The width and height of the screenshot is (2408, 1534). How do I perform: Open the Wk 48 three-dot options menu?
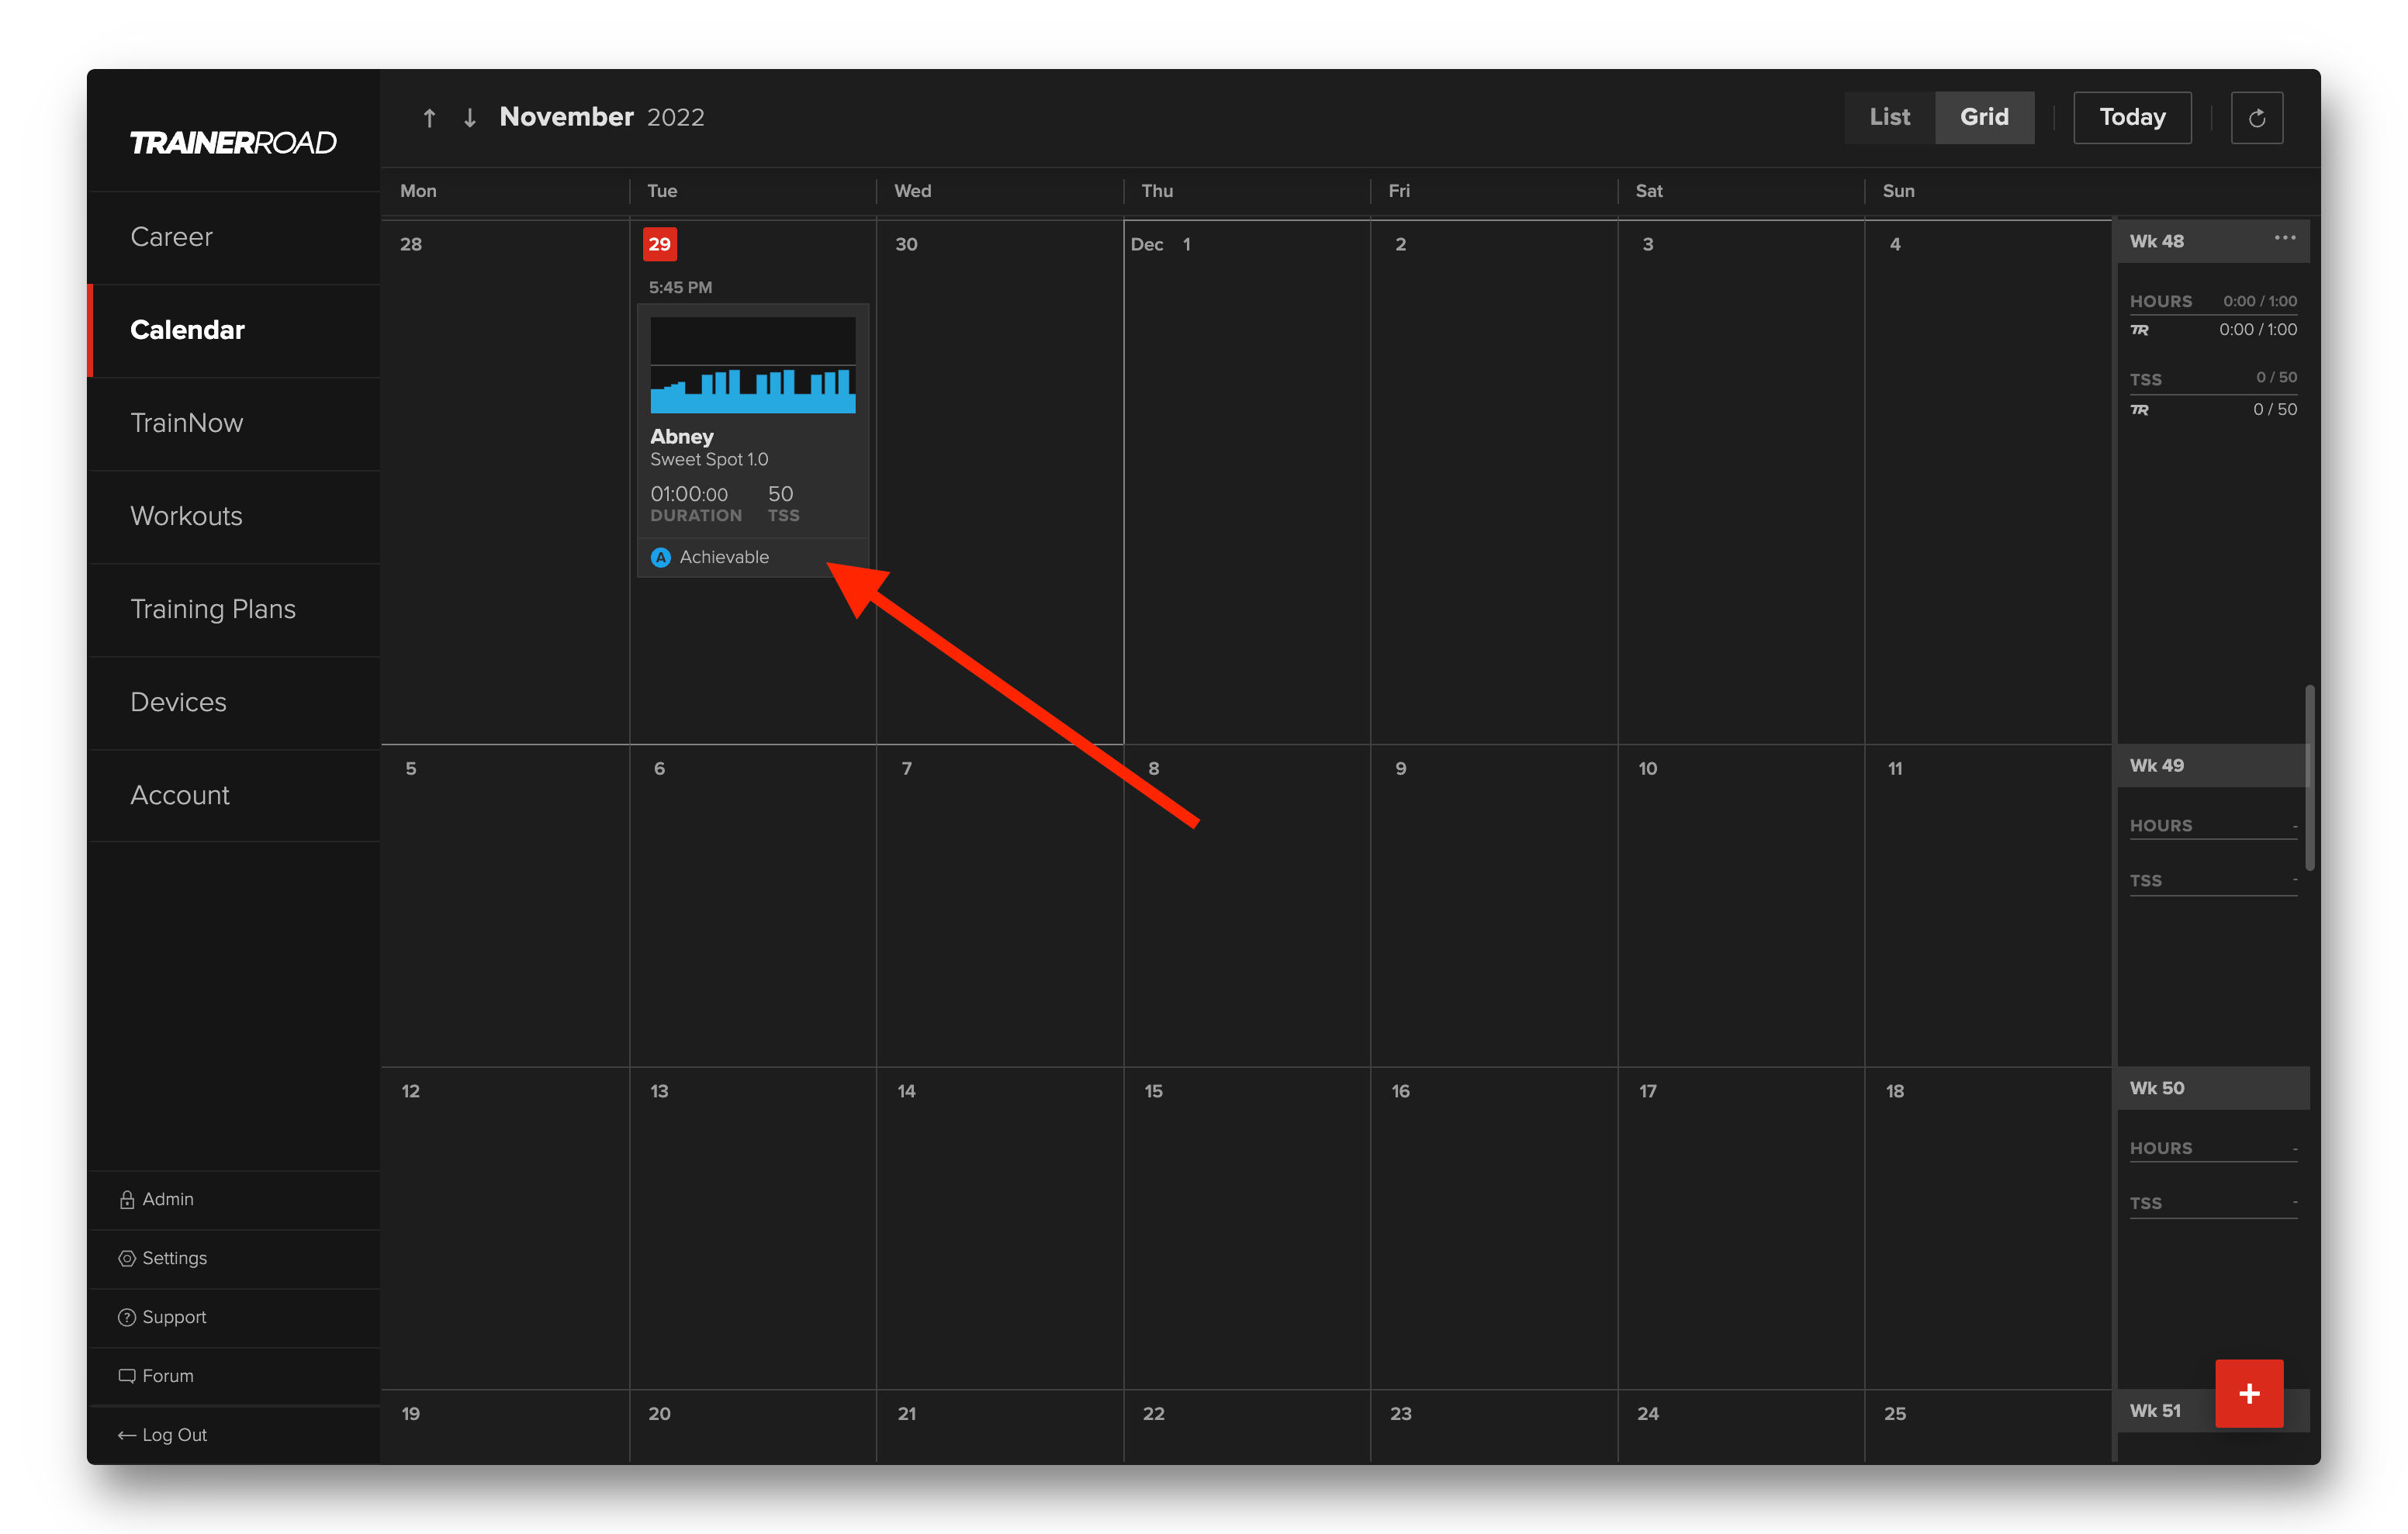[2284, 238]
